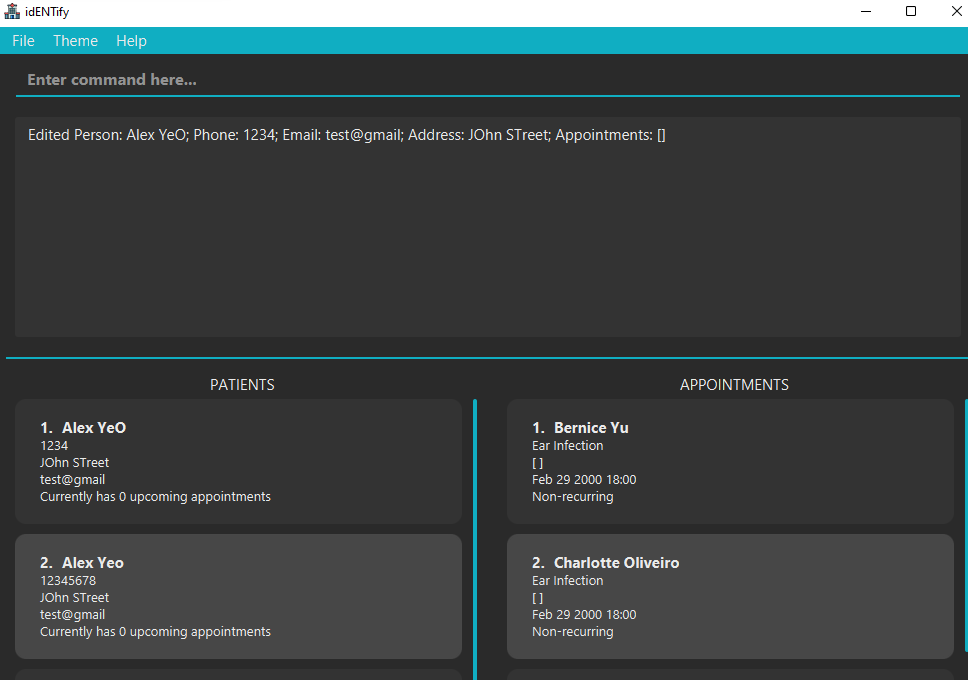
Task: Click empty tags '[ ]' in Charlotte Oliveiro appointment
Action: 538,598
